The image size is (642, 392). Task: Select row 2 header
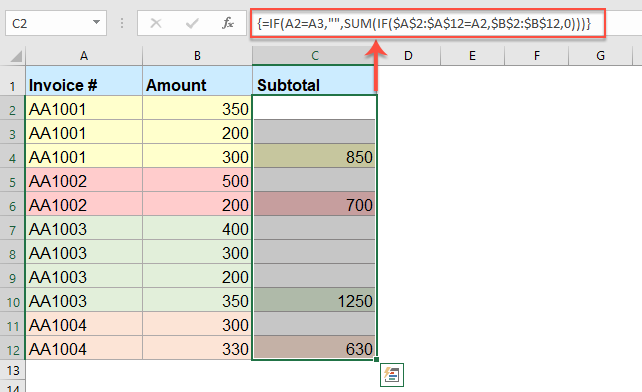click(13, 108)
